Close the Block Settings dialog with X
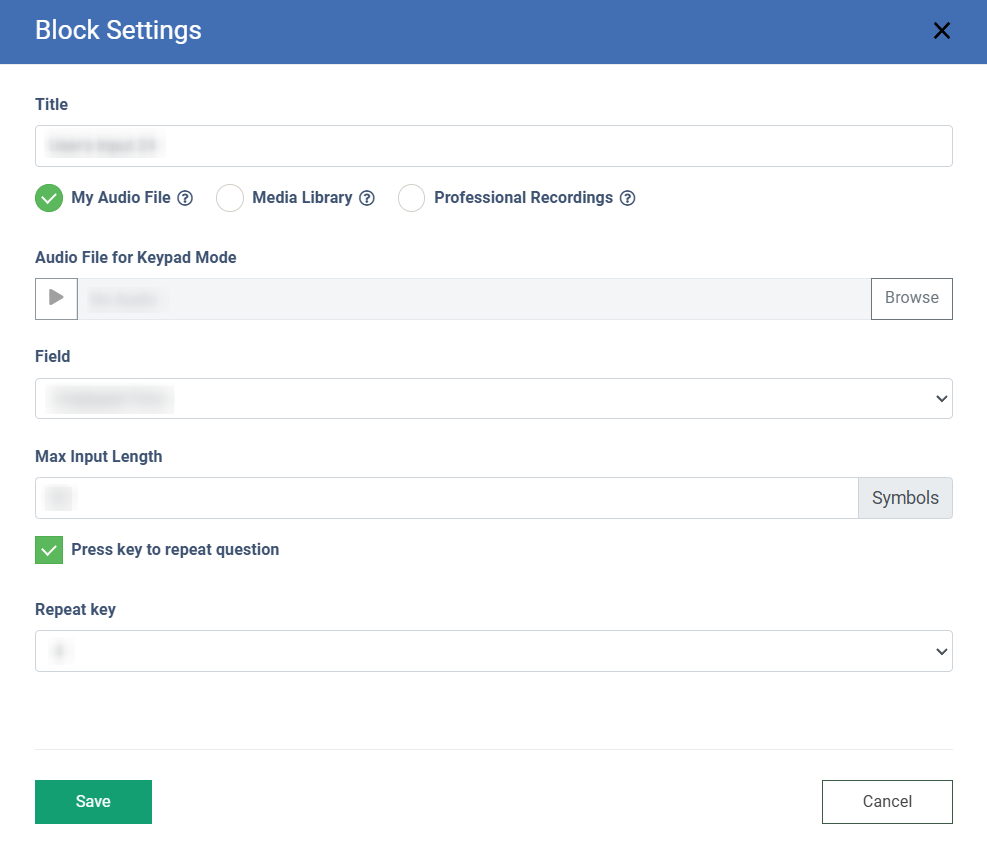Image resolution: width=987 pixels, height=844 pixels. [941, 31]
